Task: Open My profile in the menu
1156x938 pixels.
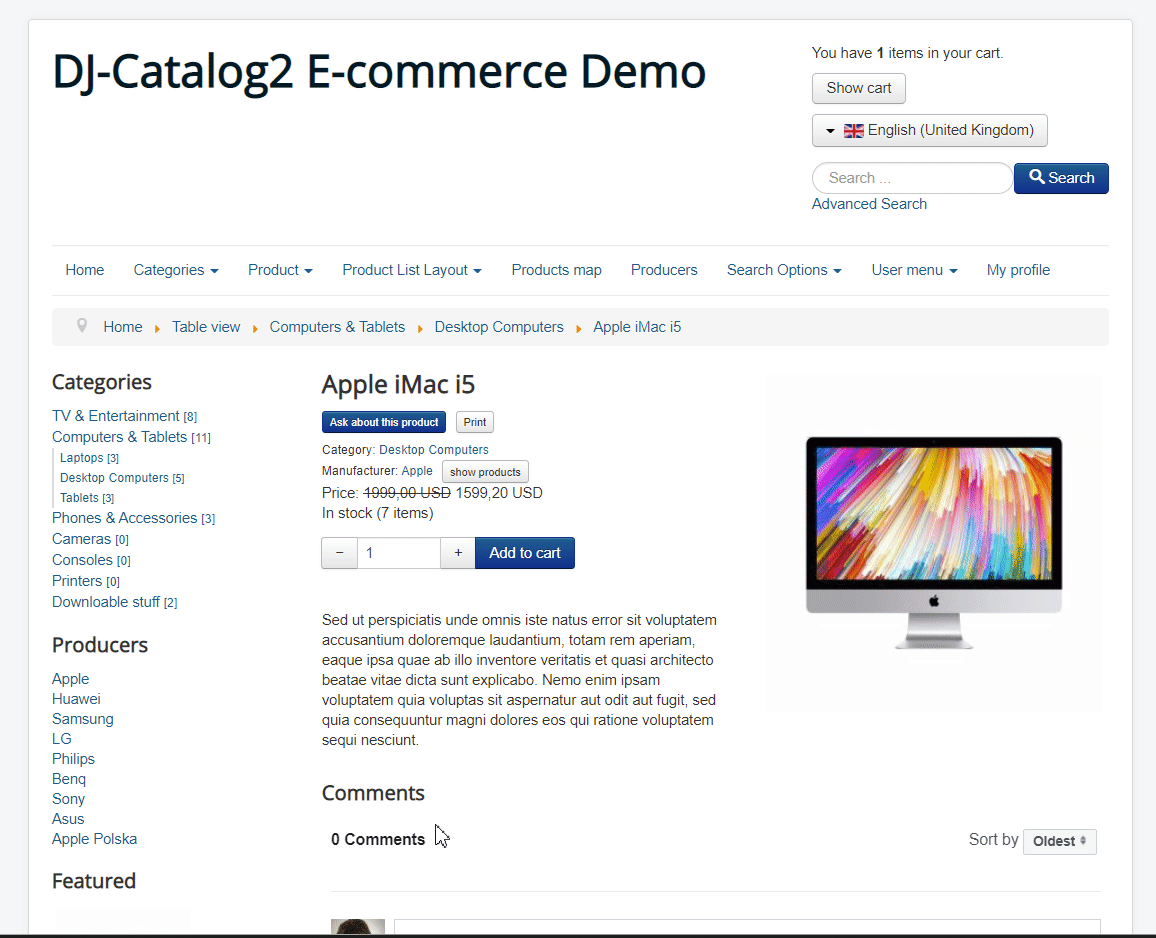Action: click(x=1018, y=270)
